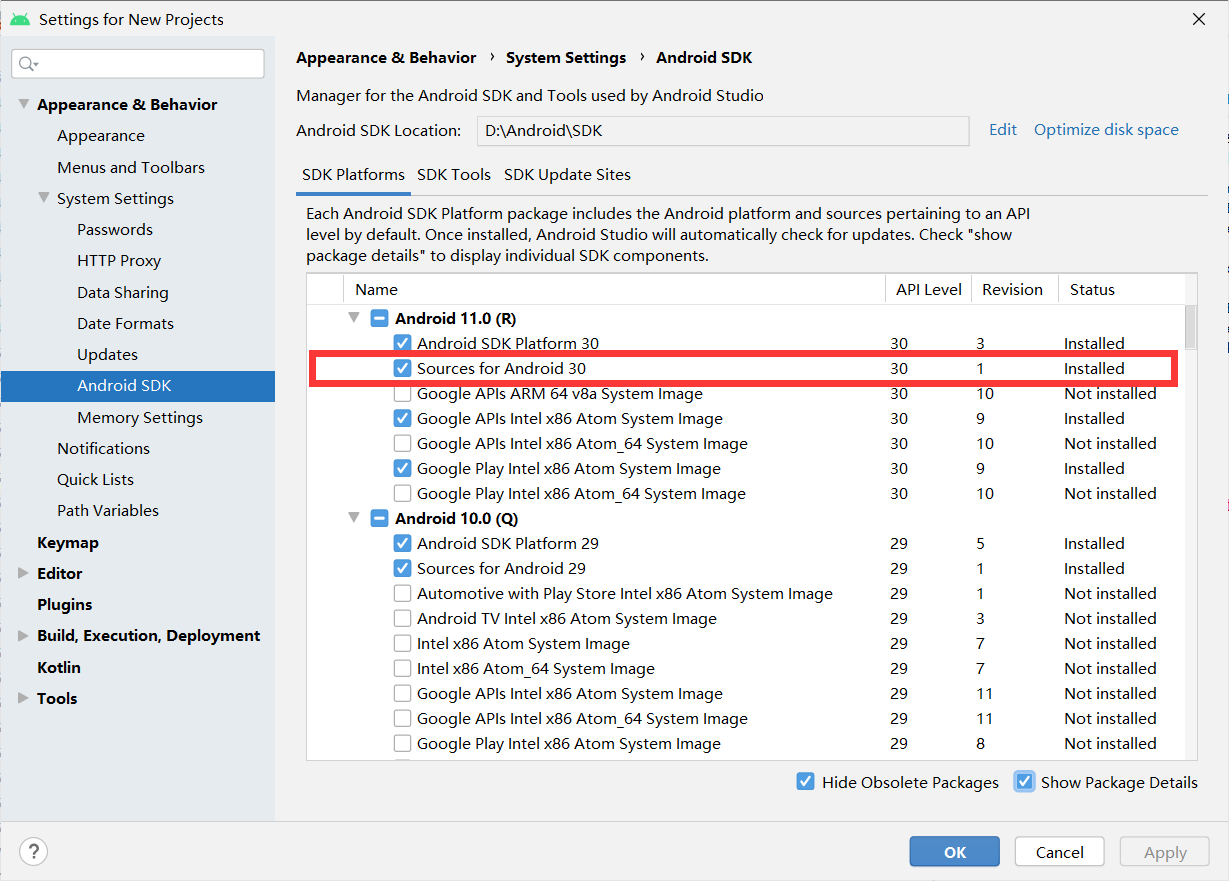This screenshot has width=1229, height=881.
Task: Check Google APIs ARM 64 v8a System Image
Action: [x=402, y=394]
